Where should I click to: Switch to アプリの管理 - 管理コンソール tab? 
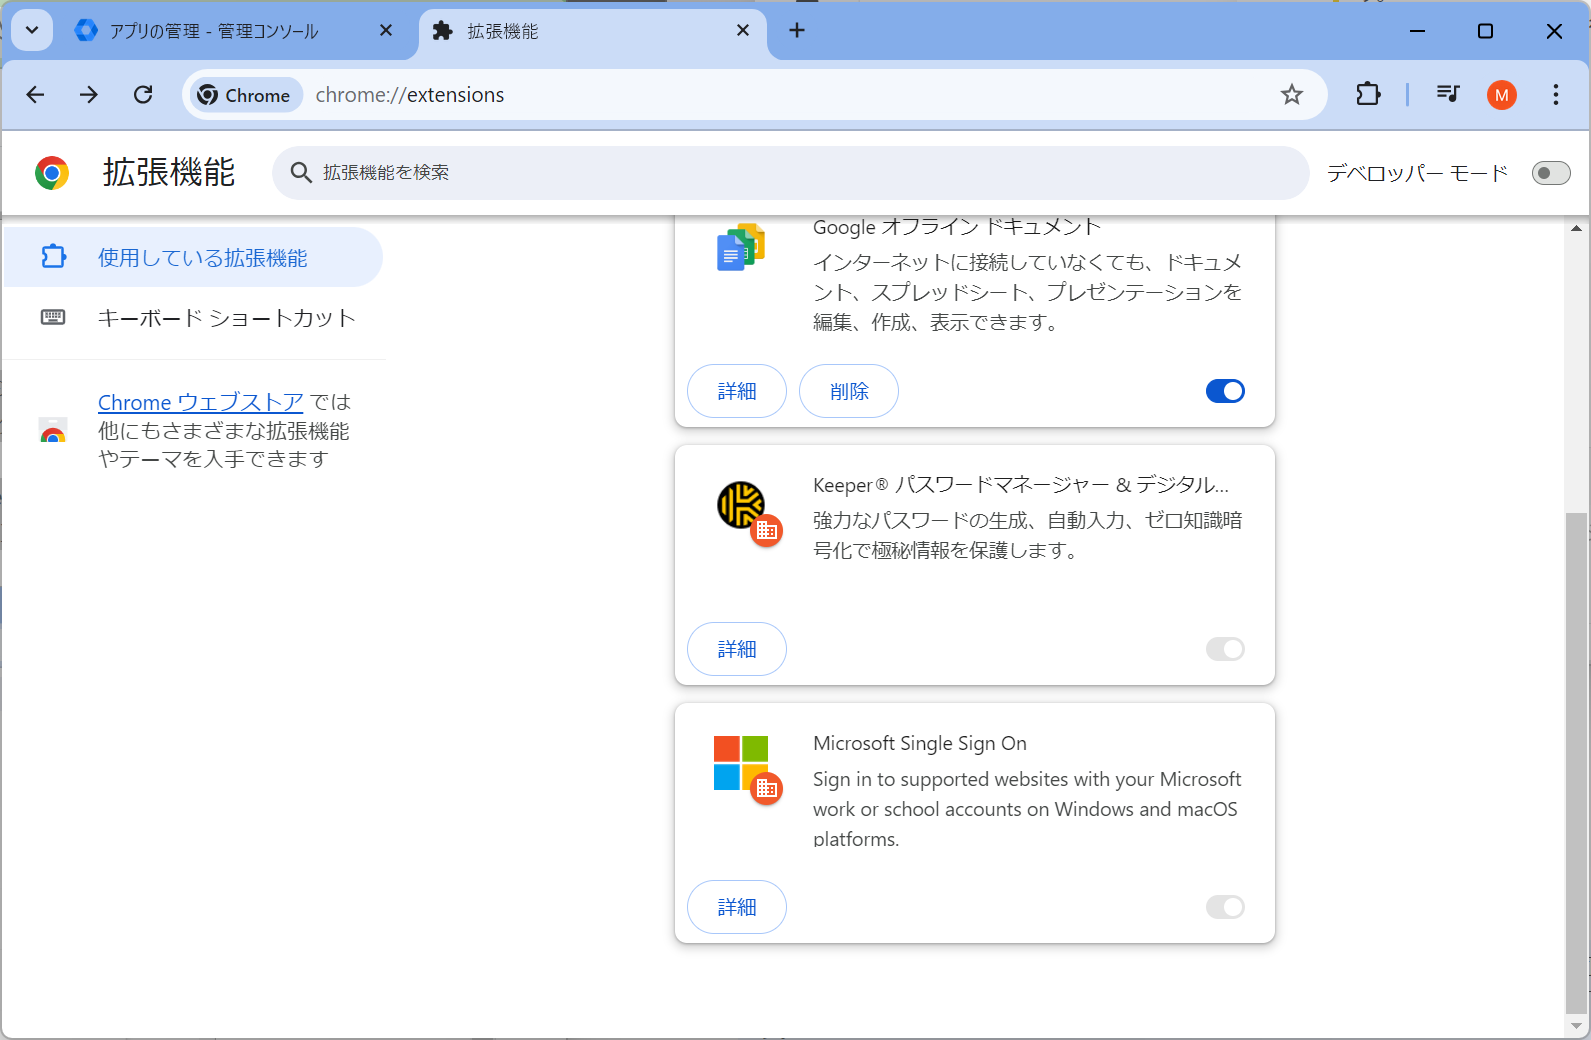[x=235, y=31]
